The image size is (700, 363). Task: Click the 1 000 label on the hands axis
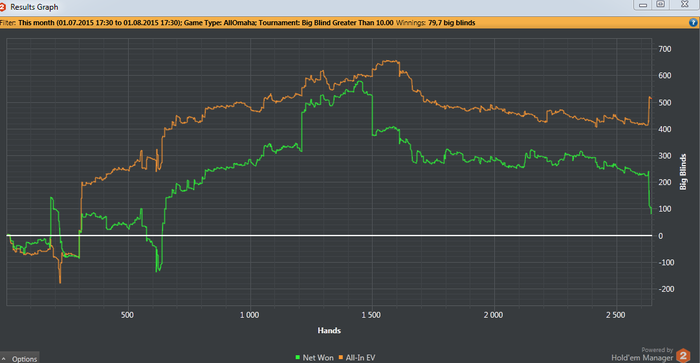(x=249, y=315)
